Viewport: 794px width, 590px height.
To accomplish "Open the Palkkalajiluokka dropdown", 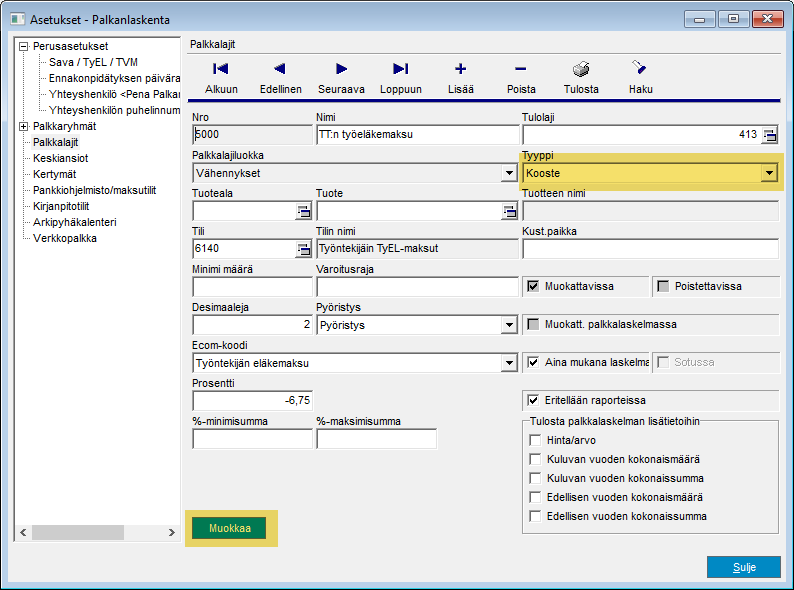I will click(x=509, y=173).
